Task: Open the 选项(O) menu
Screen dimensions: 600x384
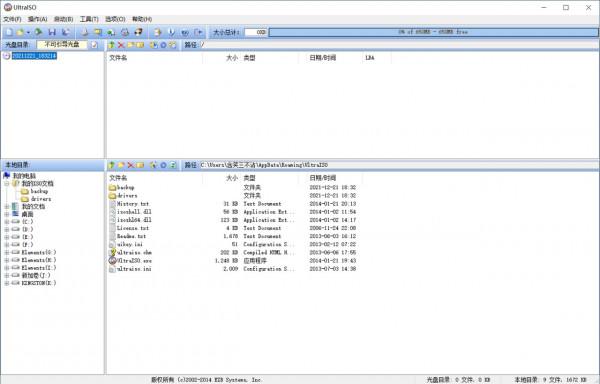Action: pos(115,19)
